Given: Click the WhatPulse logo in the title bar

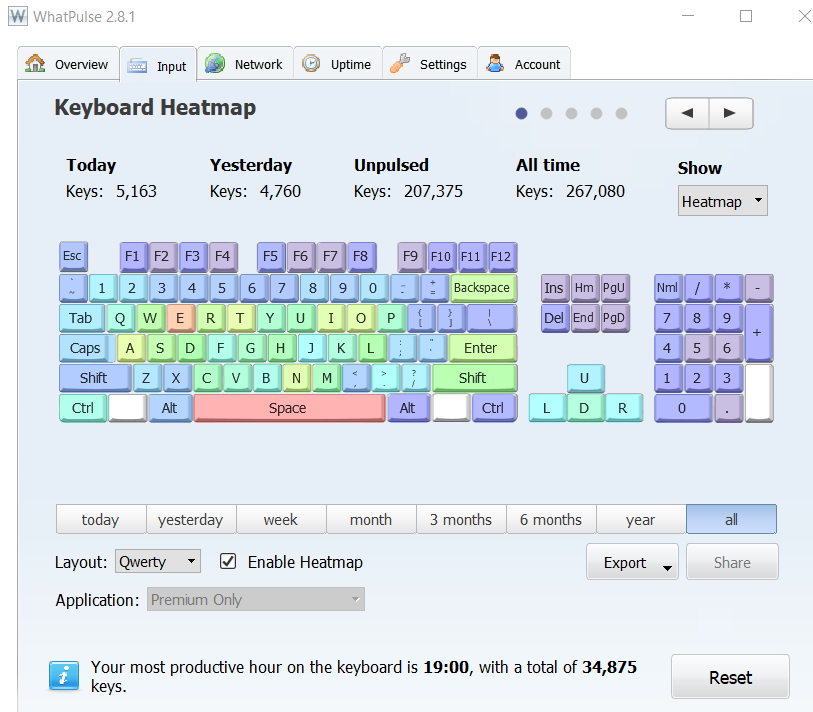Looking at the screenshot, I should coord(18,16).
